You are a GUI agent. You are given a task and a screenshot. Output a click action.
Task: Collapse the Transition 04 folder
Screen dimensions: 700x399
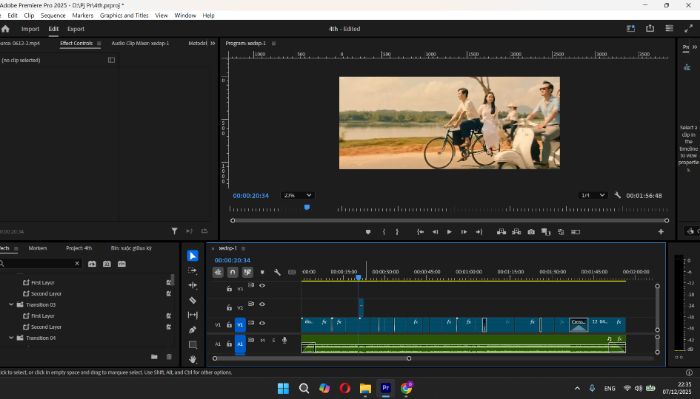(x=11, y=338)
